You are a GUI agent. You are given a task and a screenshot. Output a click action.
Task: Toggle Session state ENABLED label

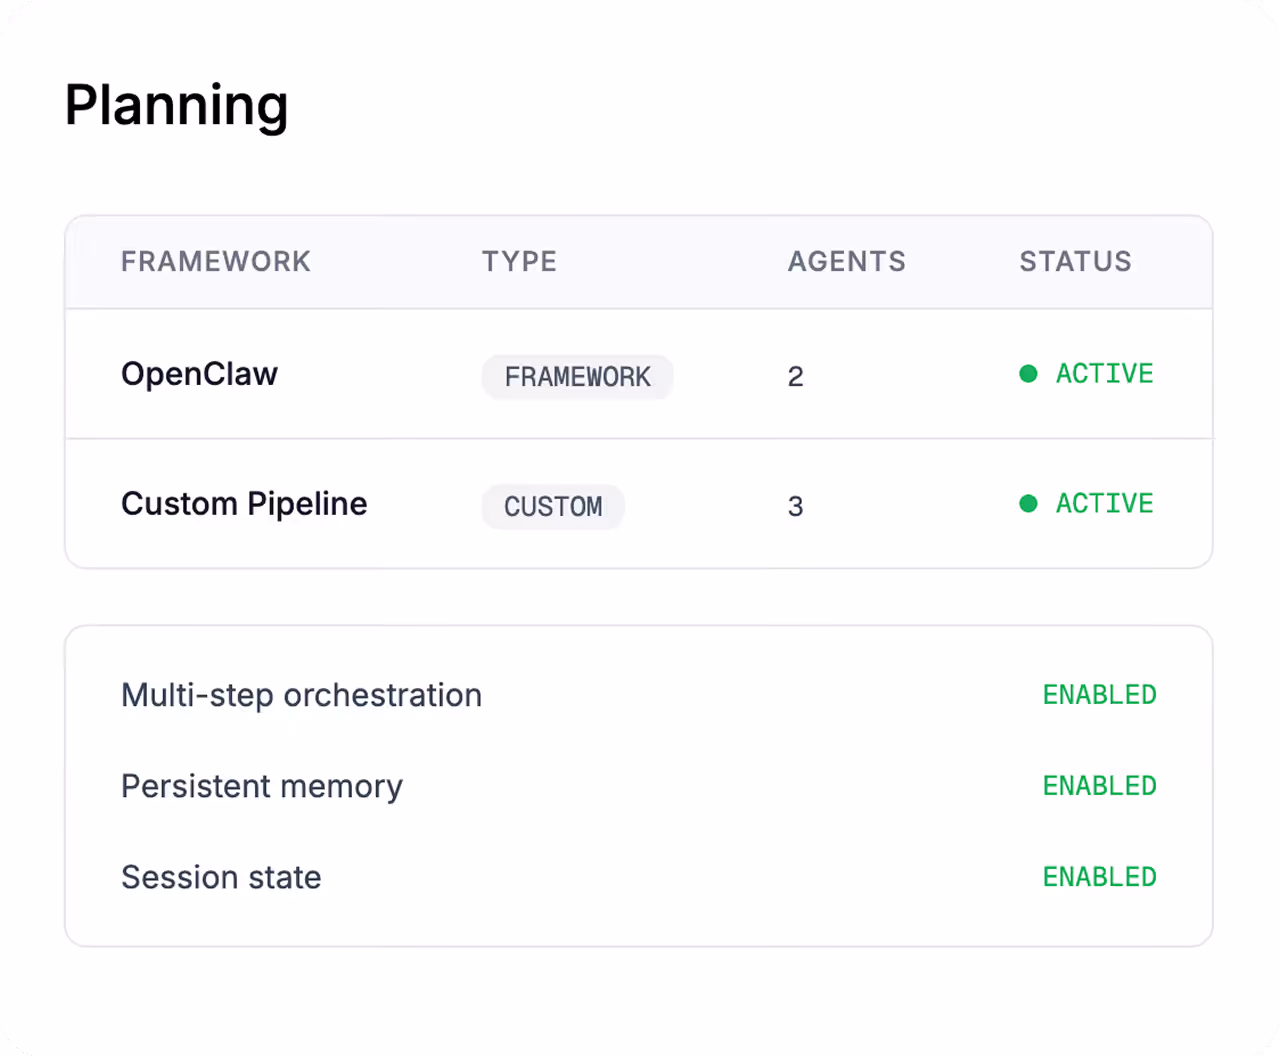click(x=1099, y=877)
